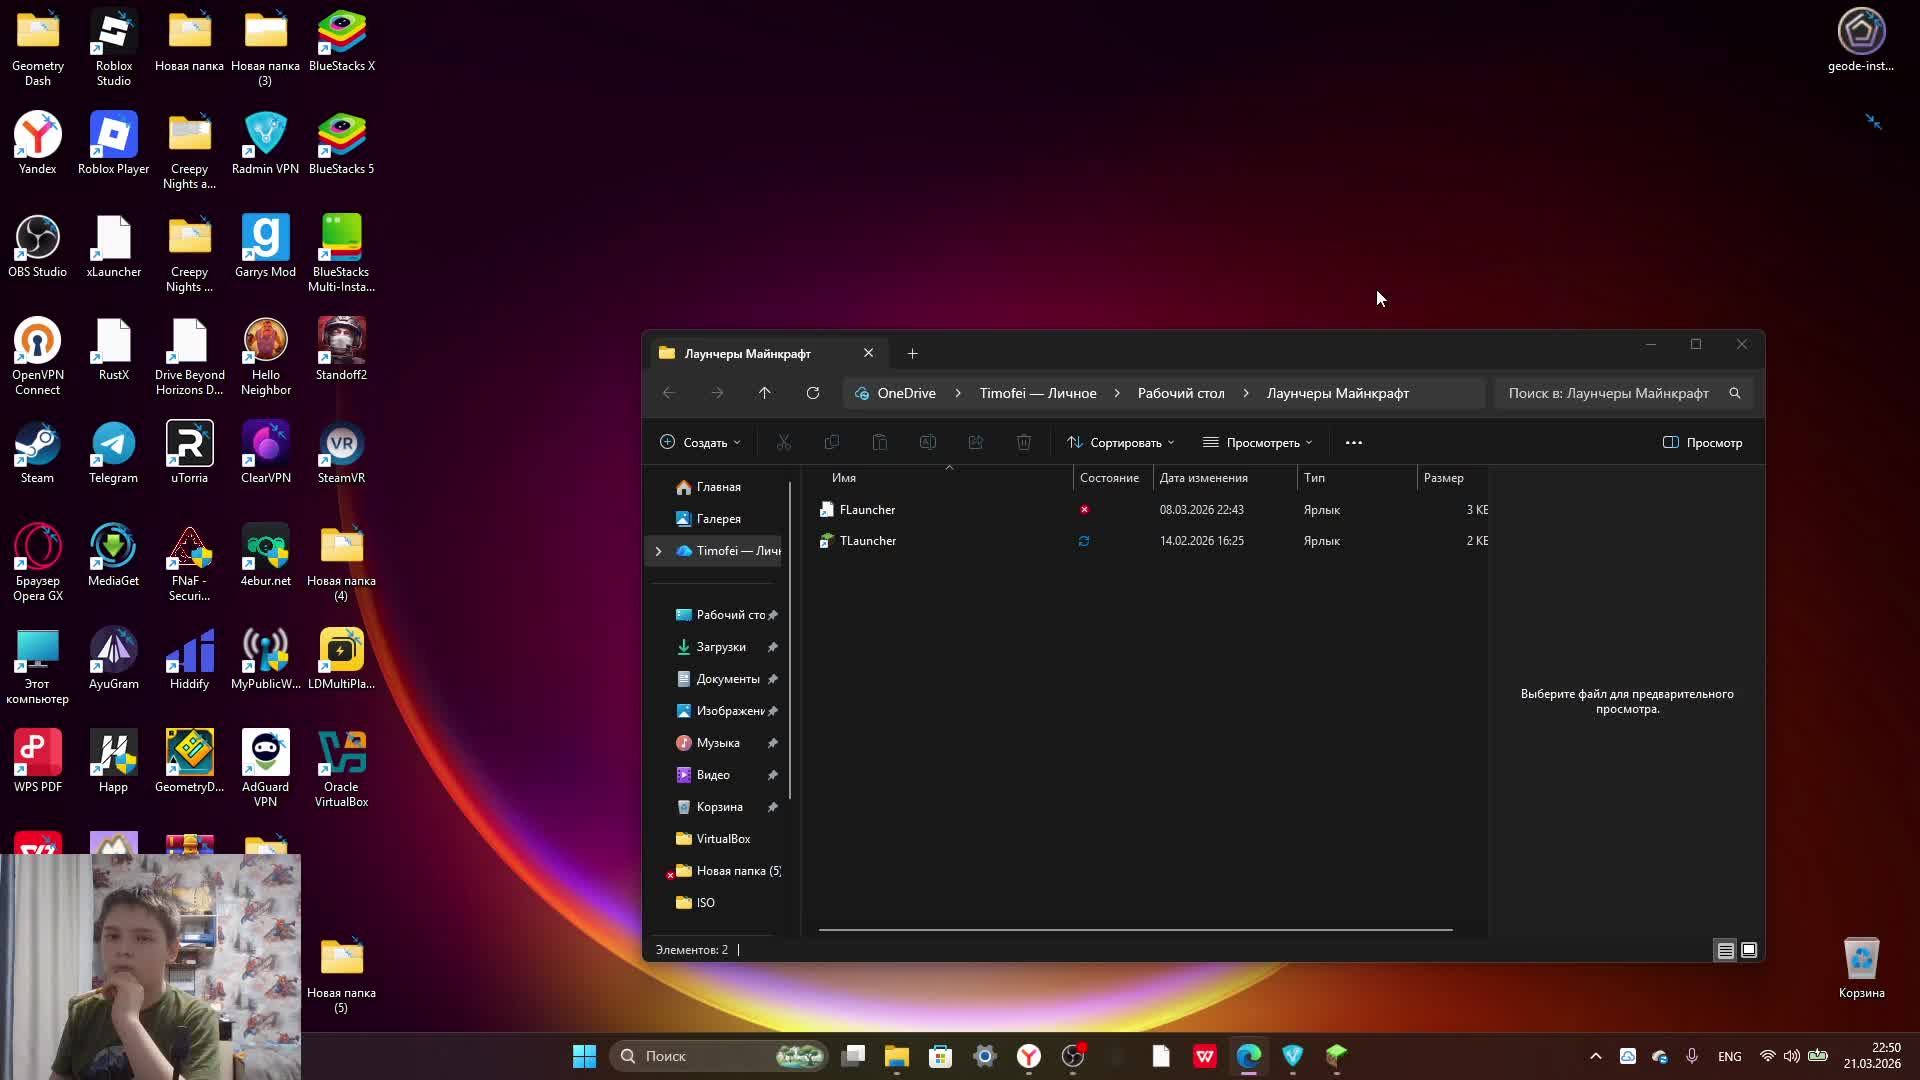Switch to large thumbnails view
The image size is (1920, 1080).
(x=1749, y=951)
